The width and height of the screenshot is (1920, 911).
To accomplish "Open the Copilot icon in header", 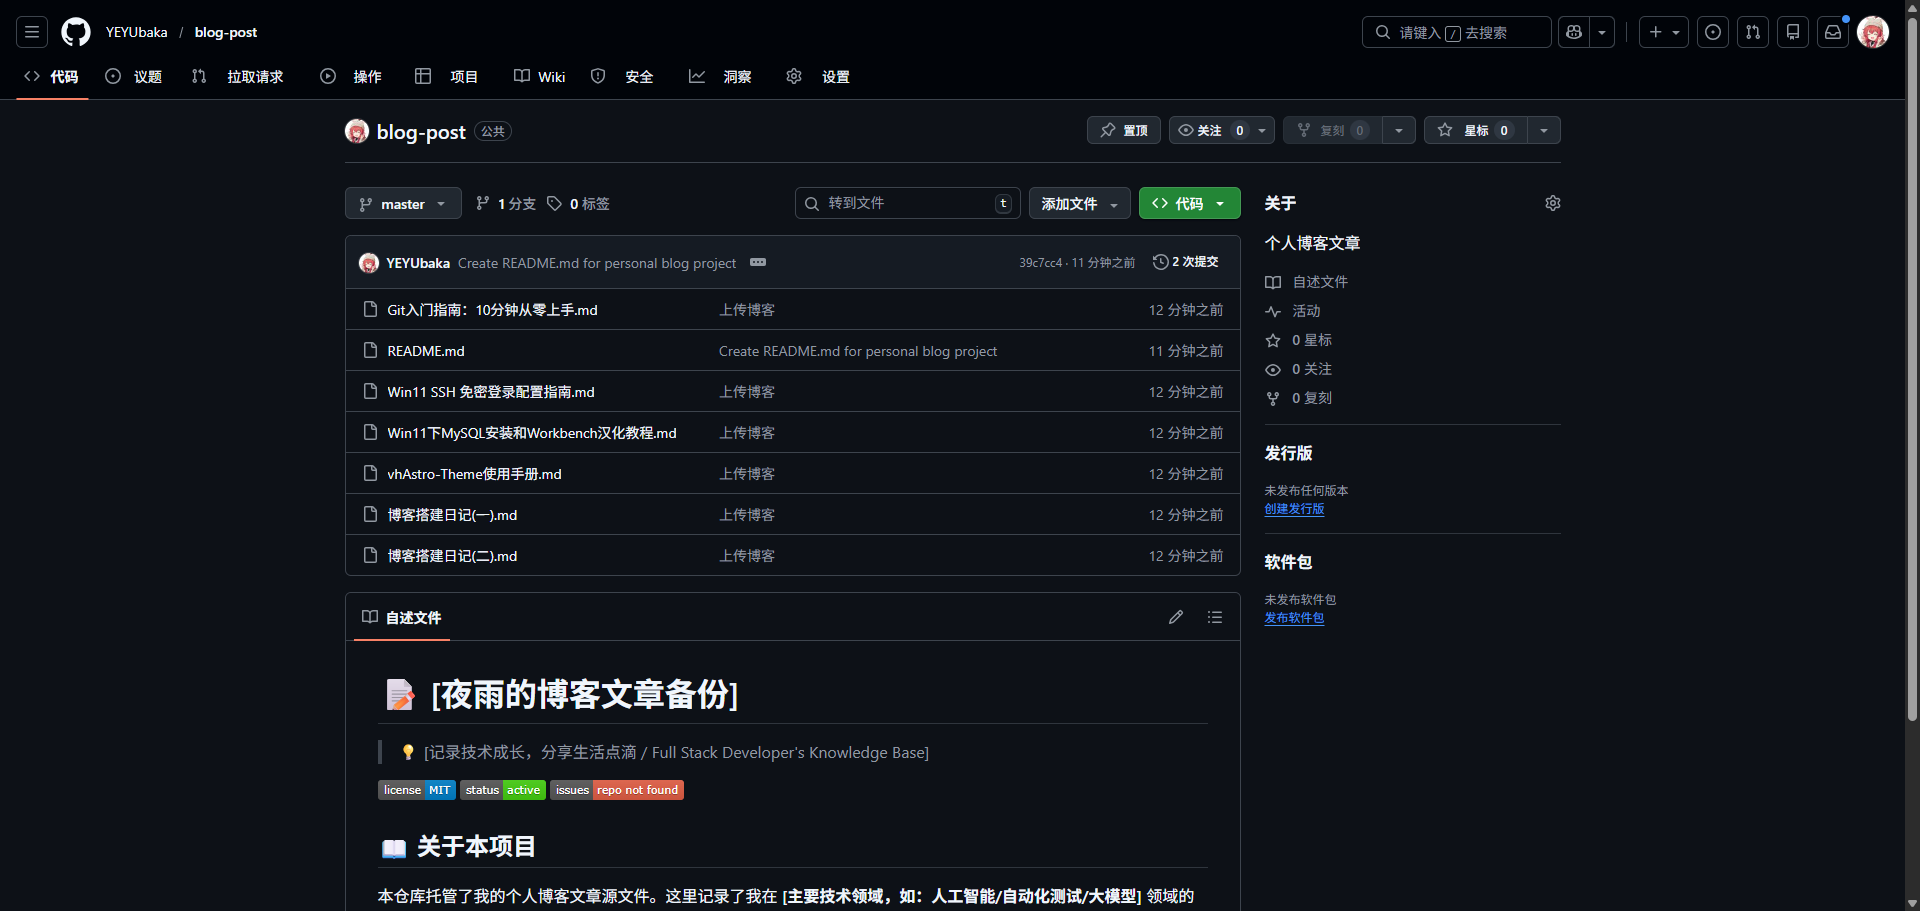I will click(x=1574, y=32).
